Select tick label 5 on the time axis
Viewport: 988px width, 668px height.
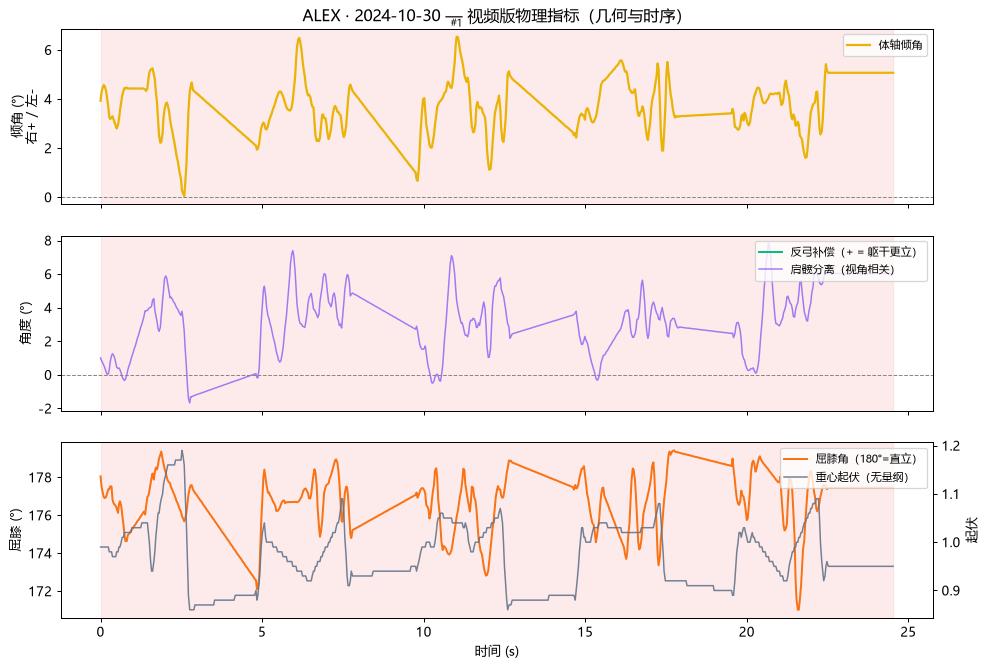[262, 631]
